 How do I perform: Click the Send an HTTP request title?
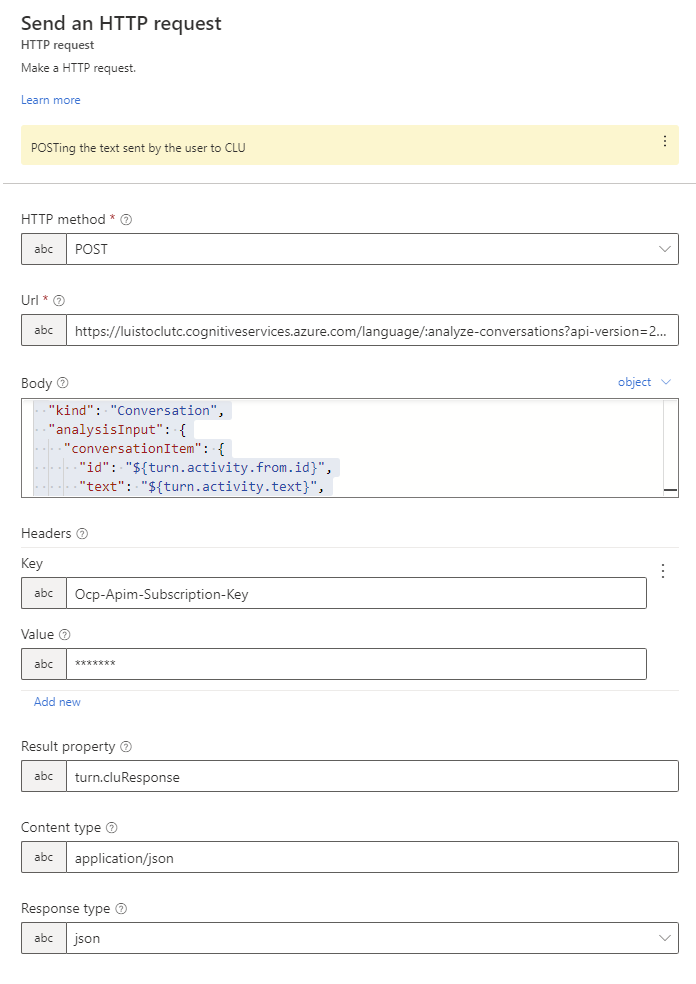pyautogui.click(x=121, y=23)
